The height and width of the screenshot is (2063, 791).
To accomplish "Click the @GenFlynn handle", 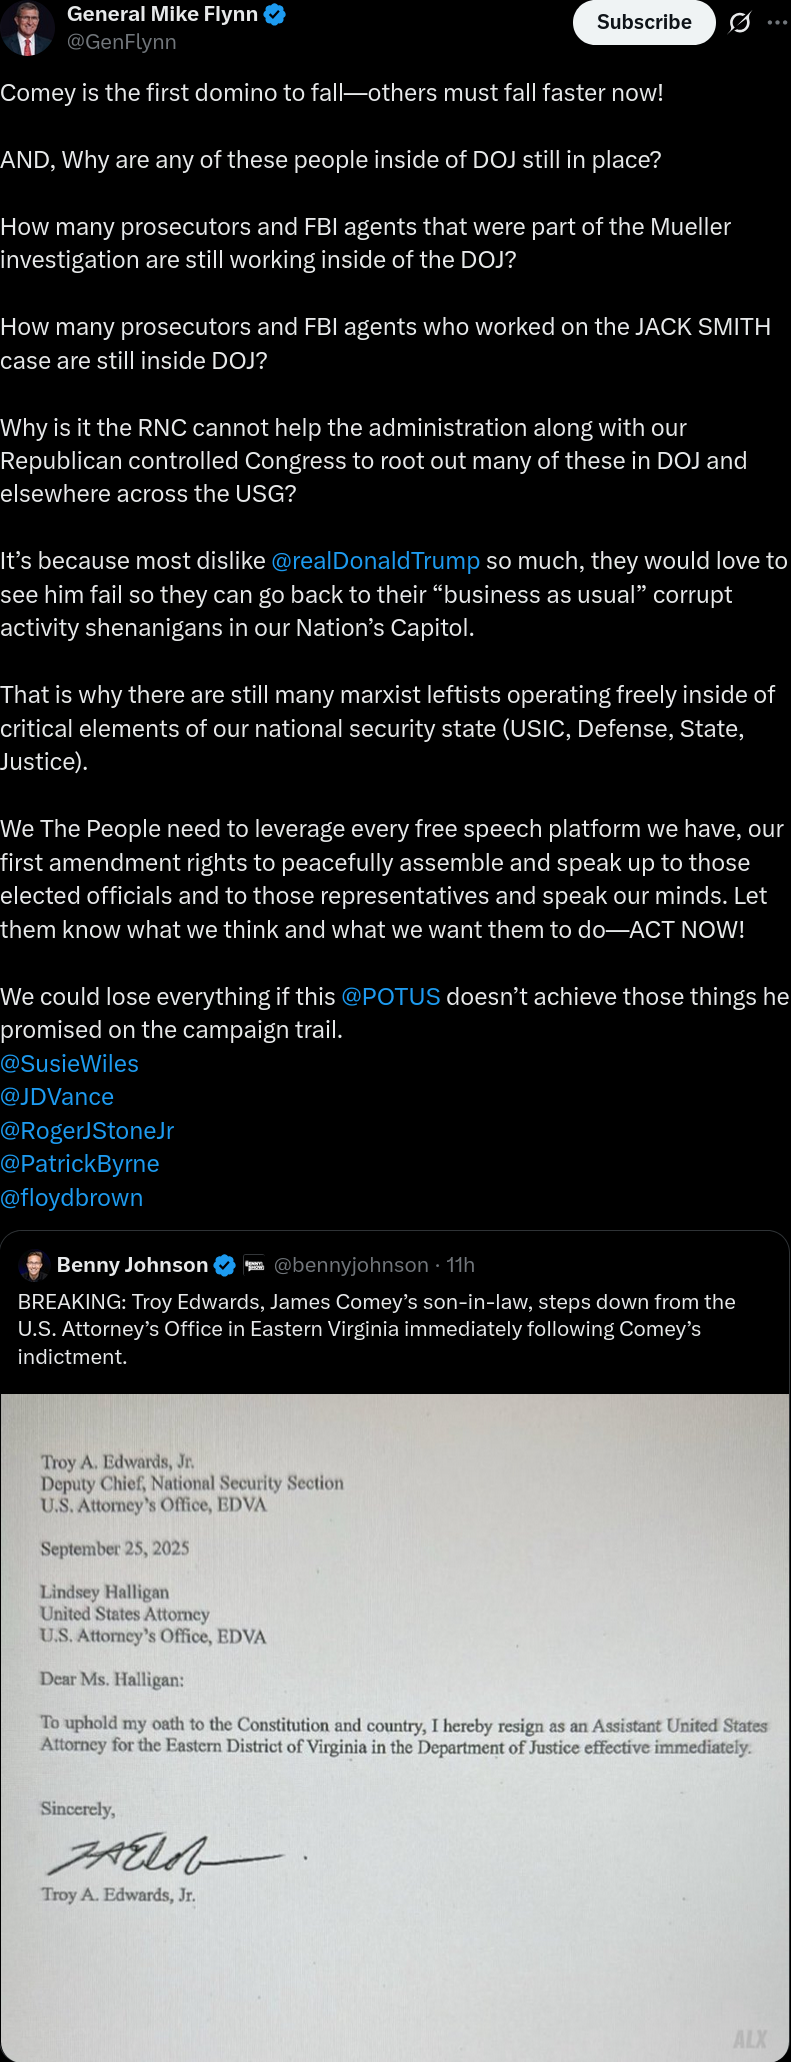I will pyautogui.click(x=122, y=42).
